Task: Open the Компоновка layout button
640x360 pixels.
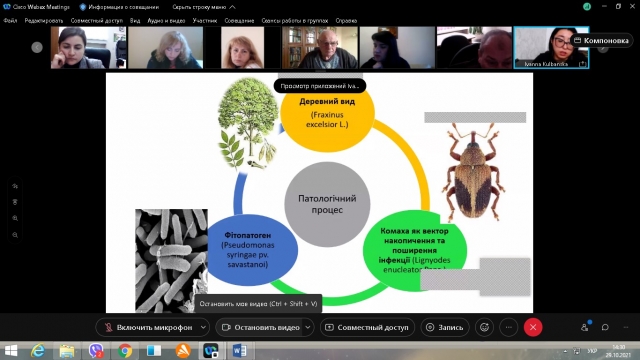Action: pyautogui.click(x=602, y=40)
